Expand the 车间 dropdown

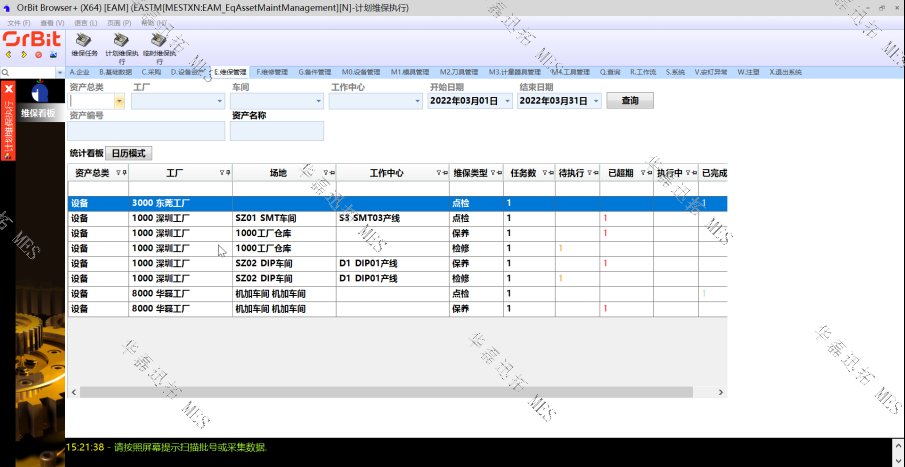point(319,101)
